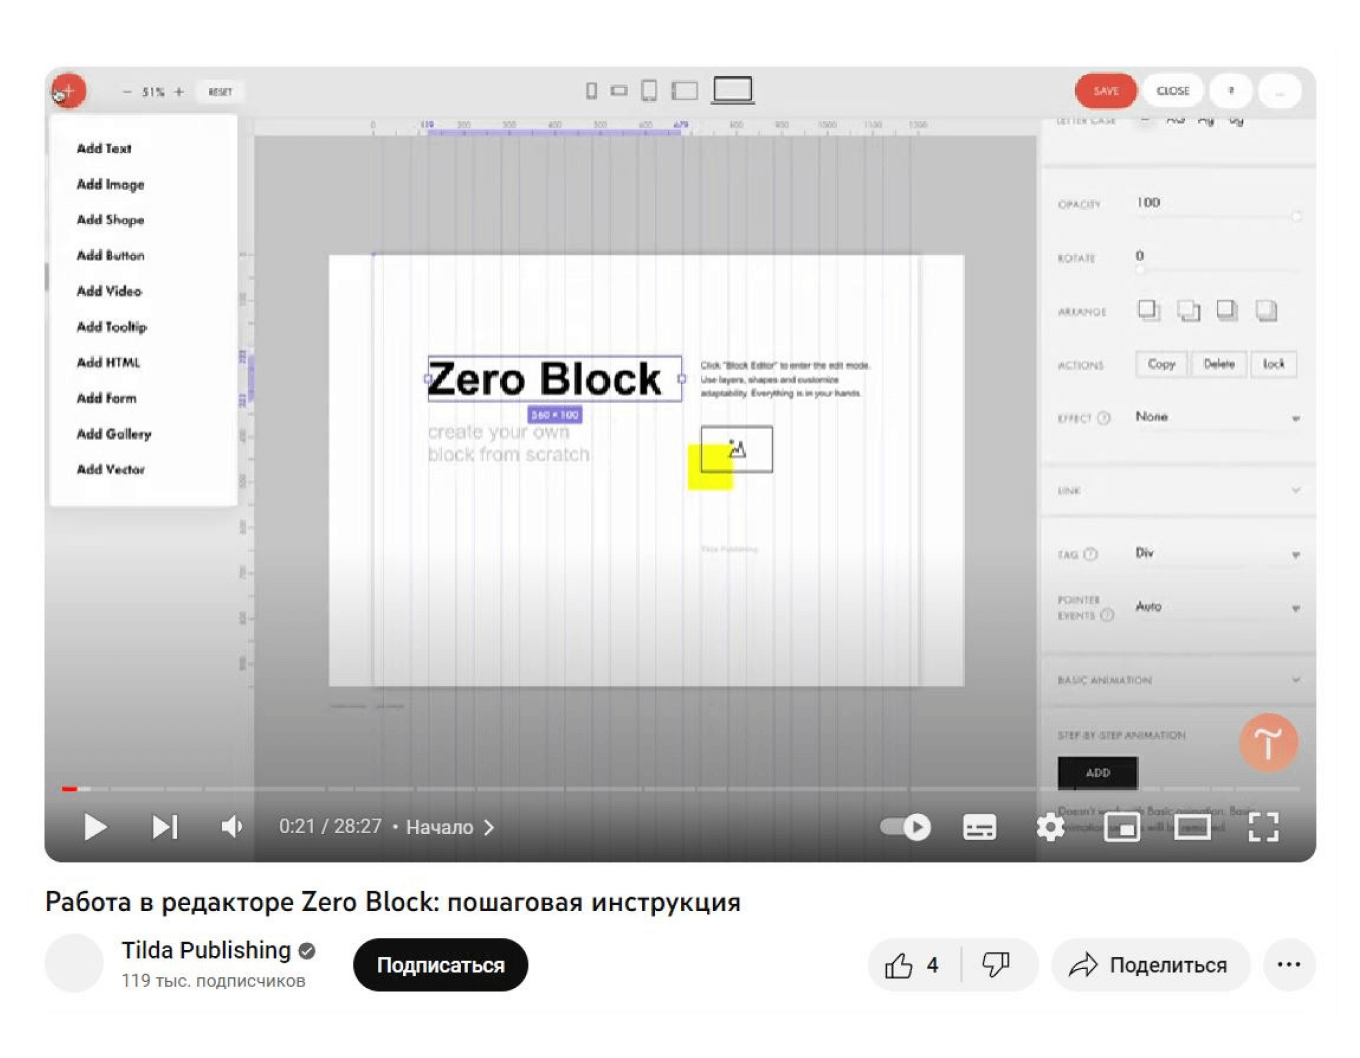Viewport: 1360px width, 1058px height.
Task: Click the first arrange layer icon
Action: coord(1149,310)
